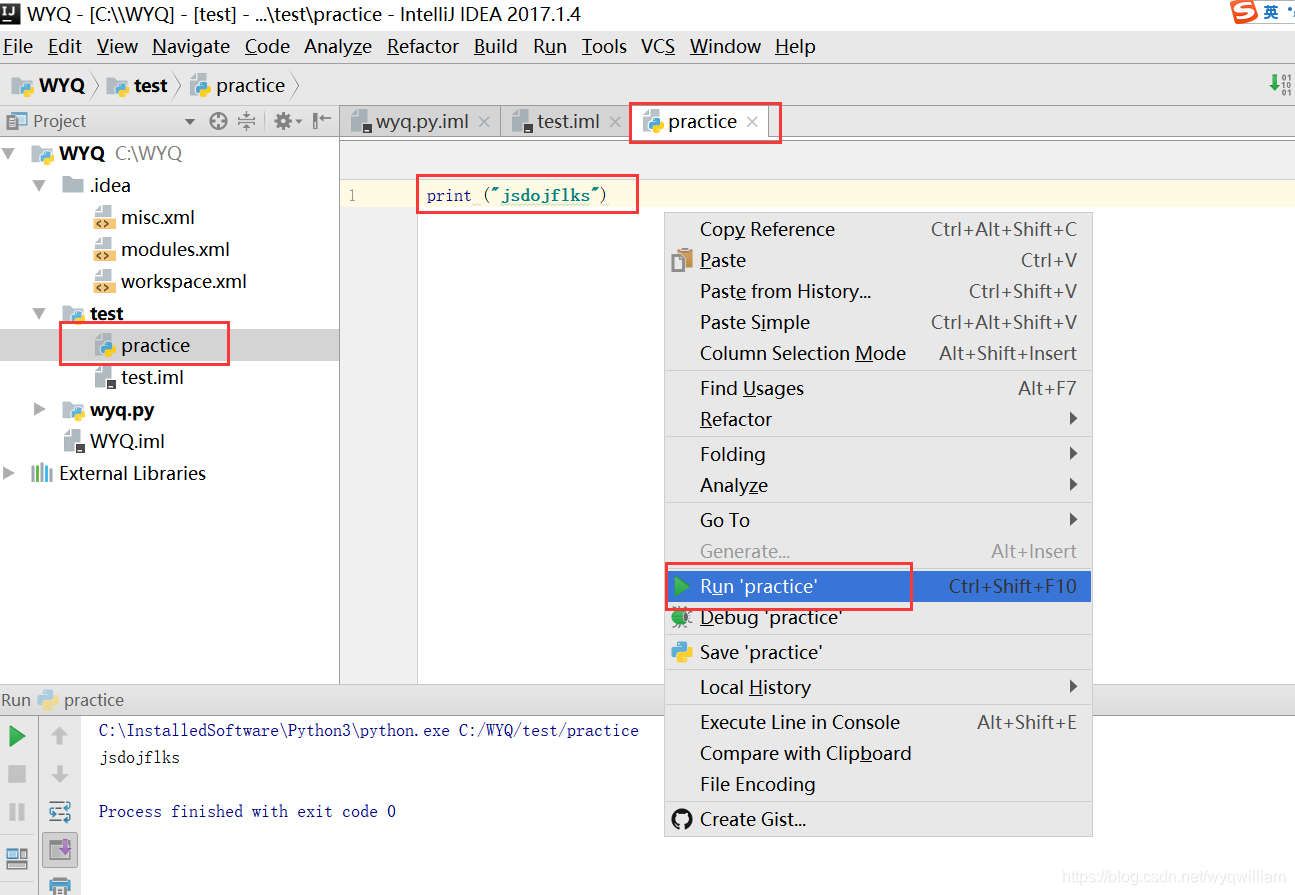The image size is (1295, 895).
Task: Click the Sogou input method tray icon
Action: [1244, 12]
